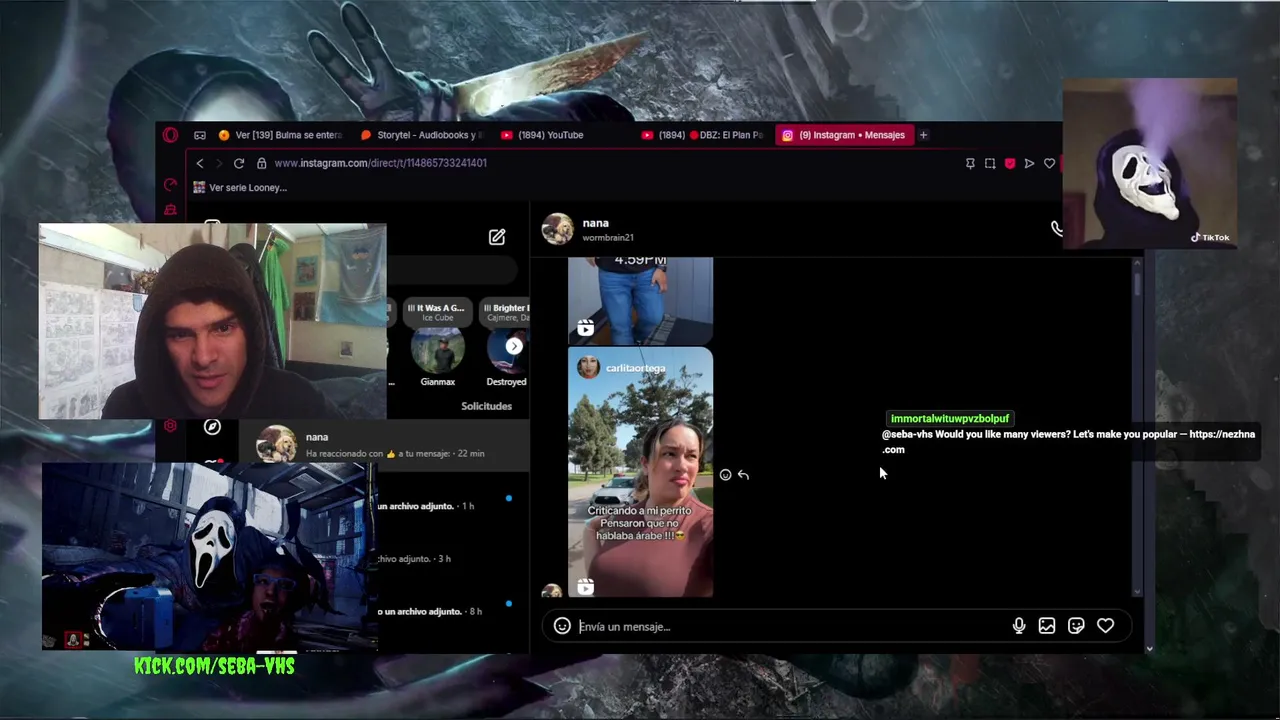This screenshot has width=1280, height=720.
Task: Click the KICK.COM/SEBA-VHS text
Action: click(x=214, y=666)
